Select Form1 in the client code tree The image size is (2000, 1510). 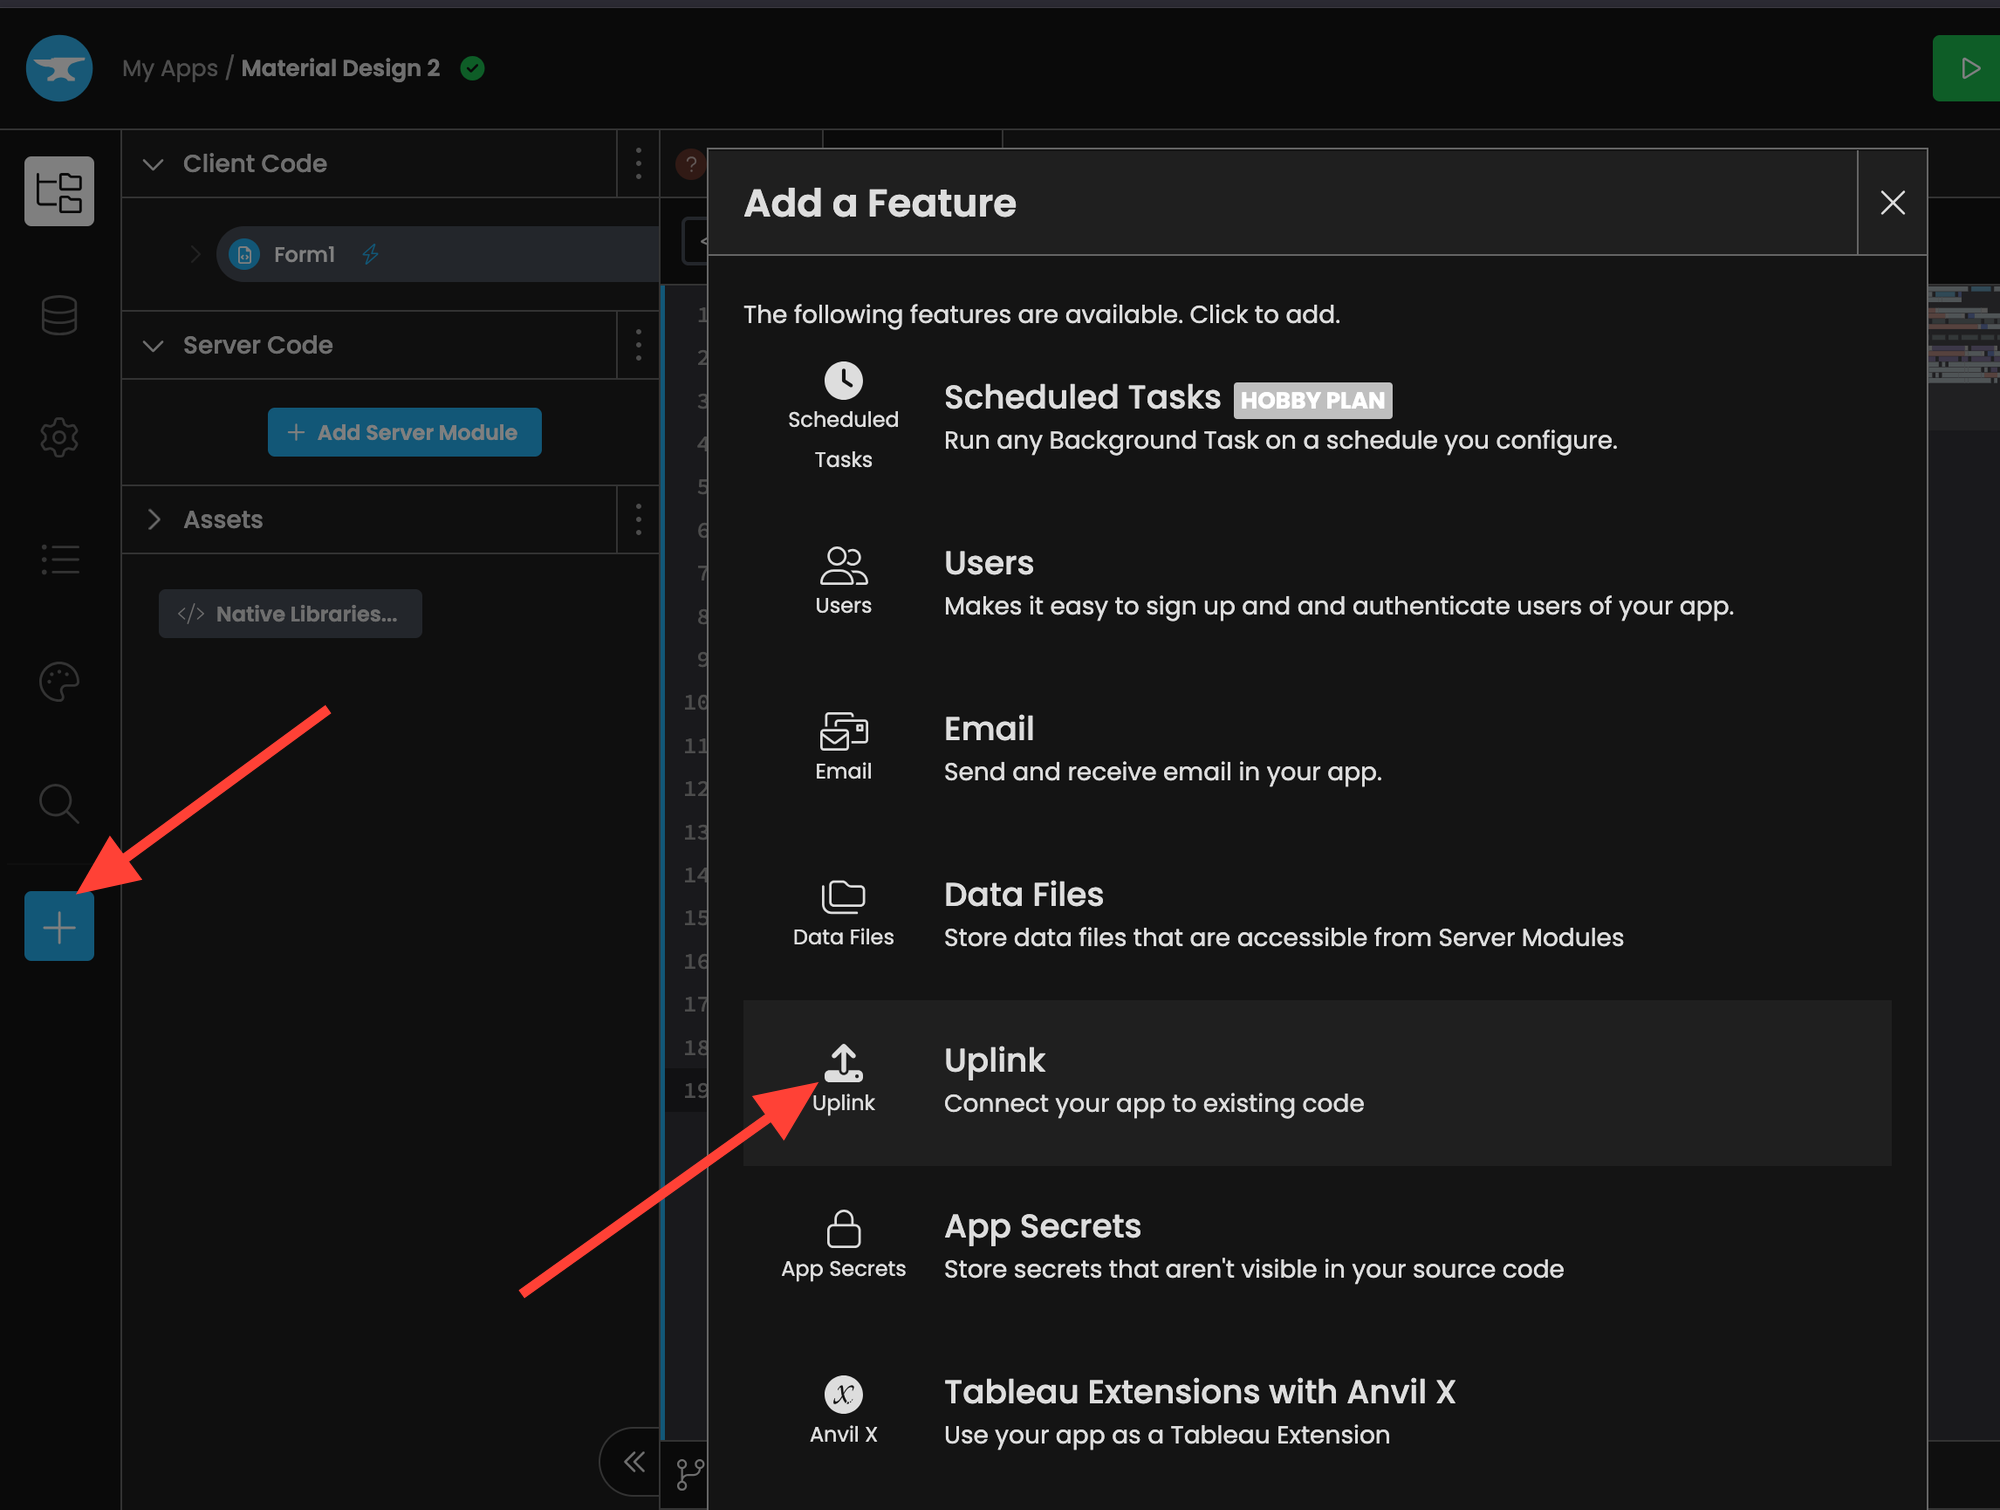[x=304, y=255]
